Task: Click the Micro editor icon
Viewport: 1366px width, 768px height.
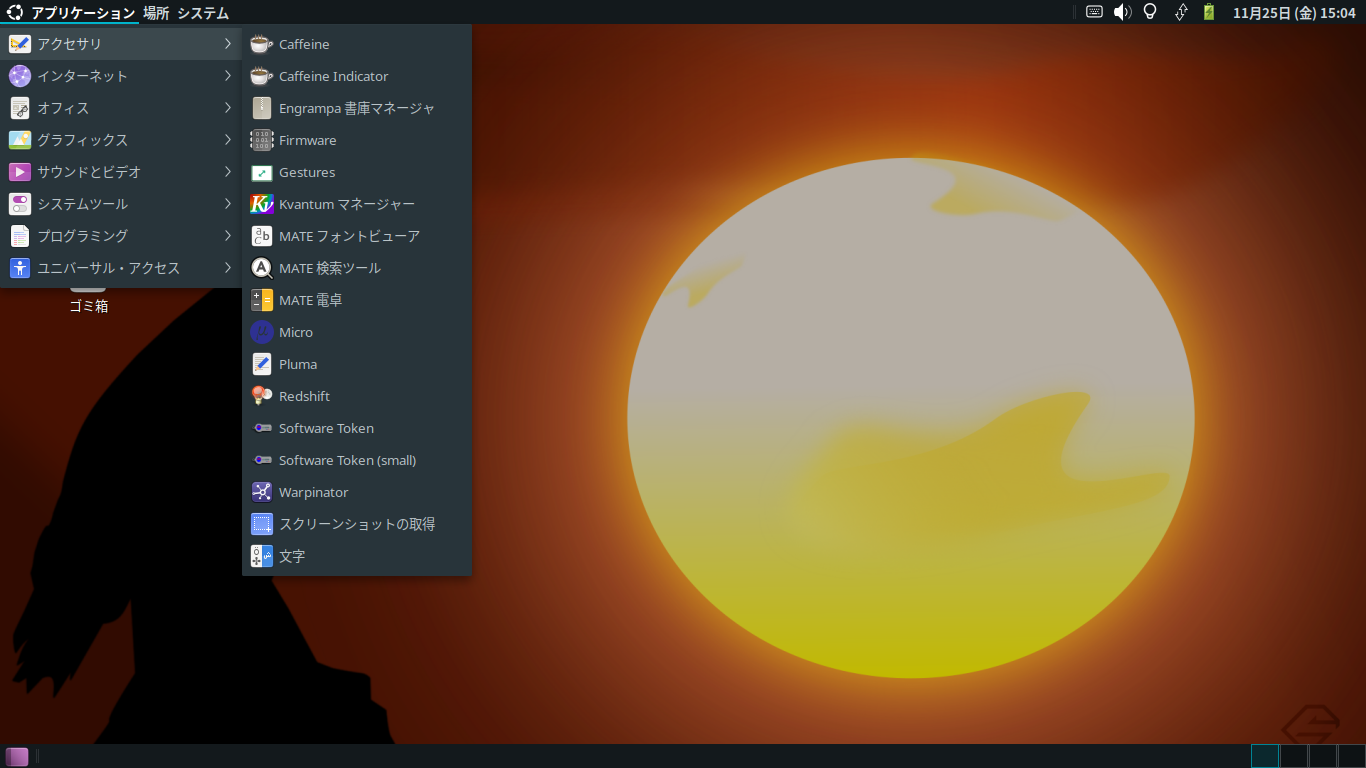Action: (x=261, y=332)
